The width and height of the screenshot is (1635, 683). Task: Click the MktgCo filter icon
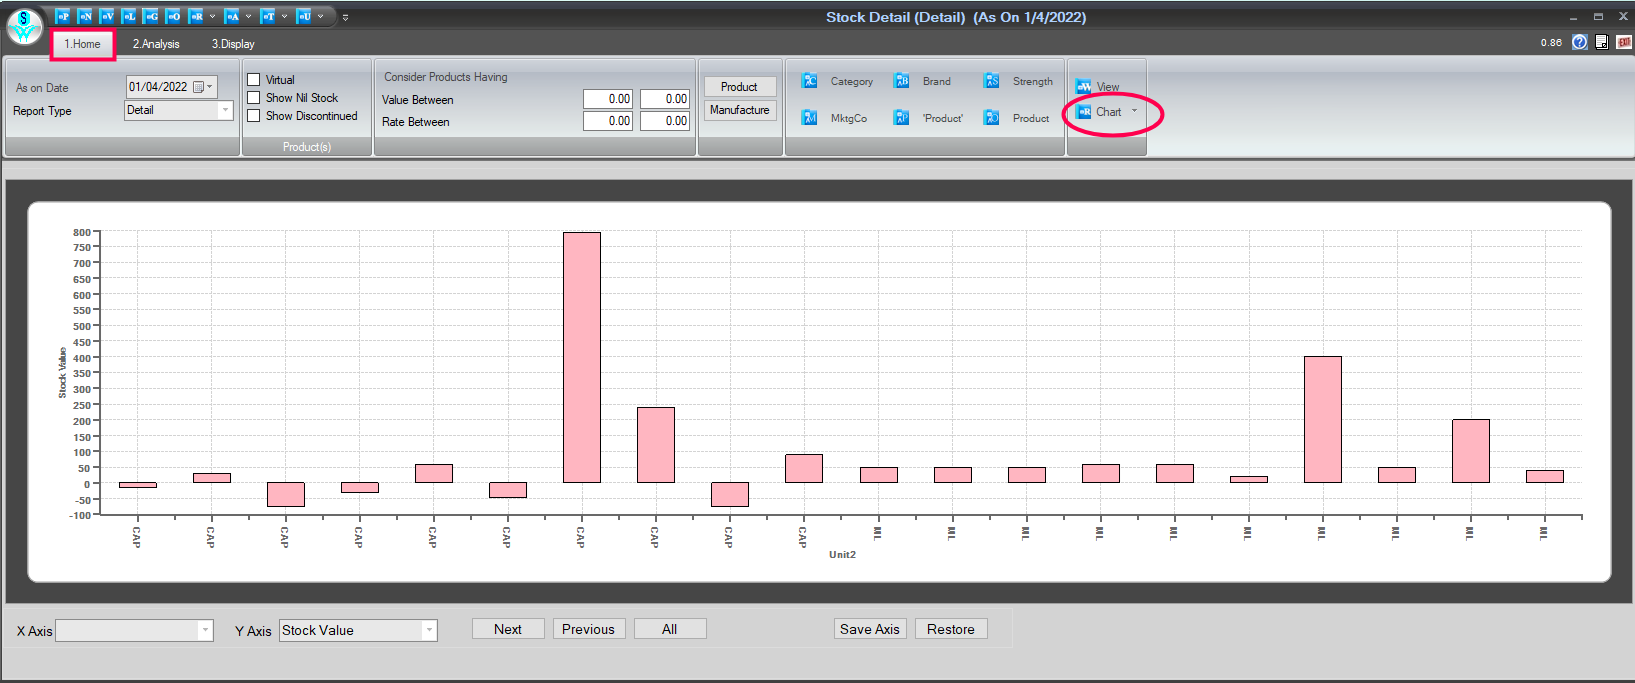(x=810, y=118)
